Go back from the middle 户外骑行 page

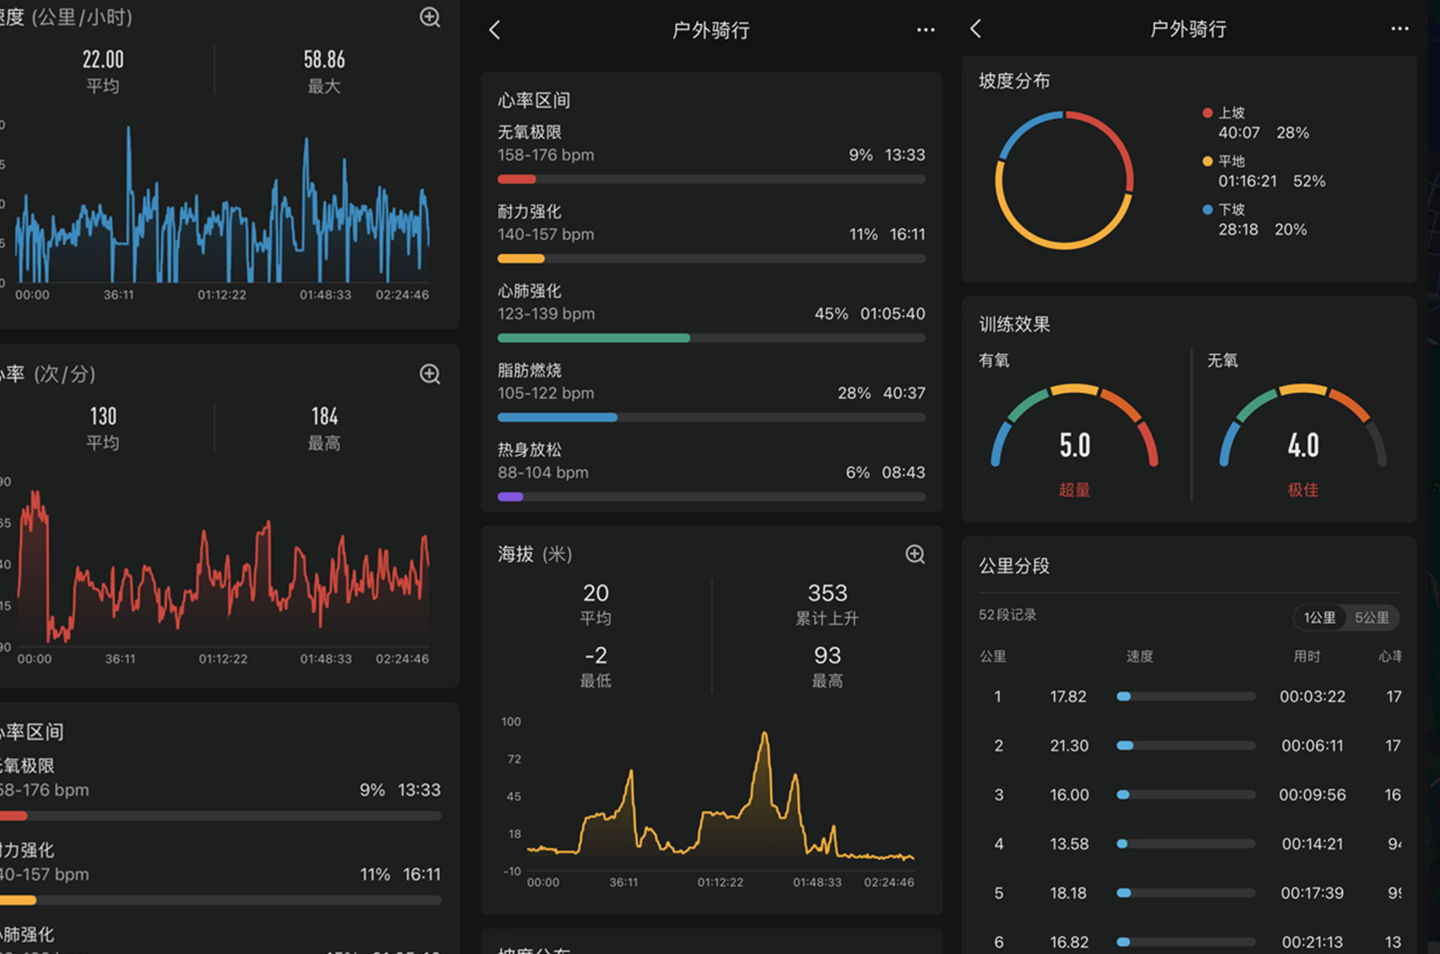[495, 30]
